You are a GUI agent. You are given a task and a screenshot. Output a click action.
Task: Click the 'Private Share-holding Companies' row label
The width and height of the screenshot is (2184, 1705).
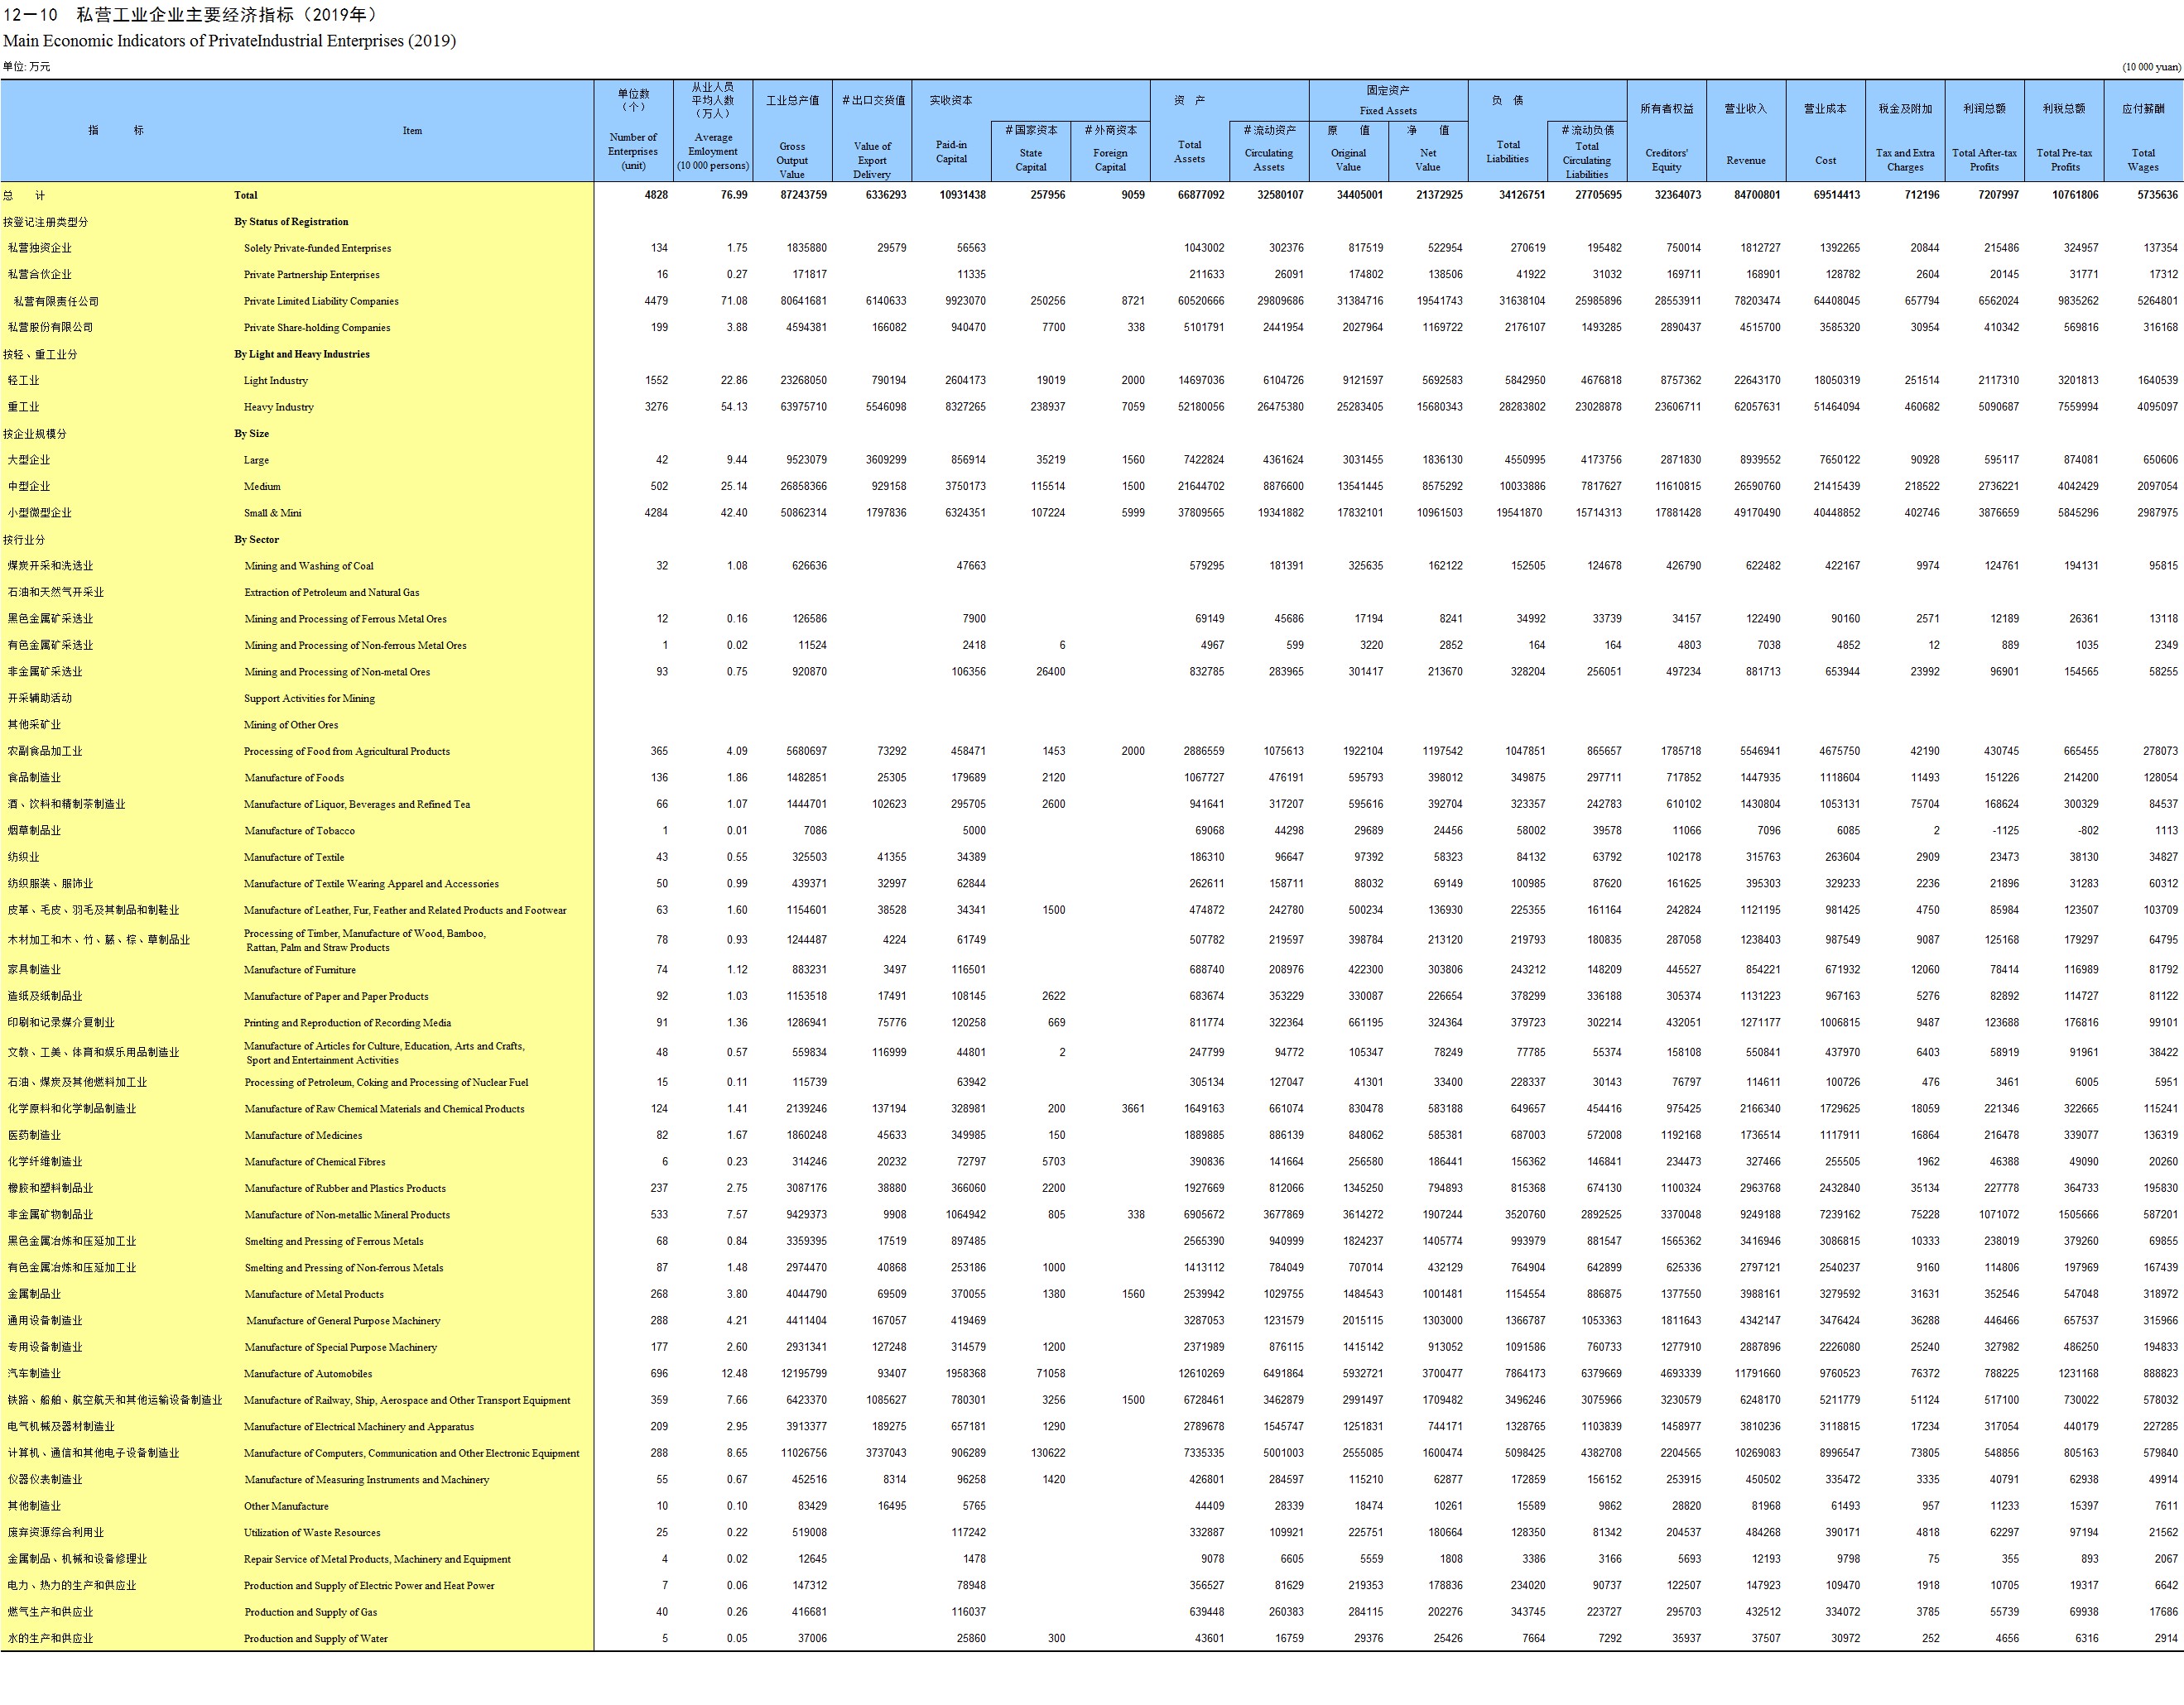317,328
